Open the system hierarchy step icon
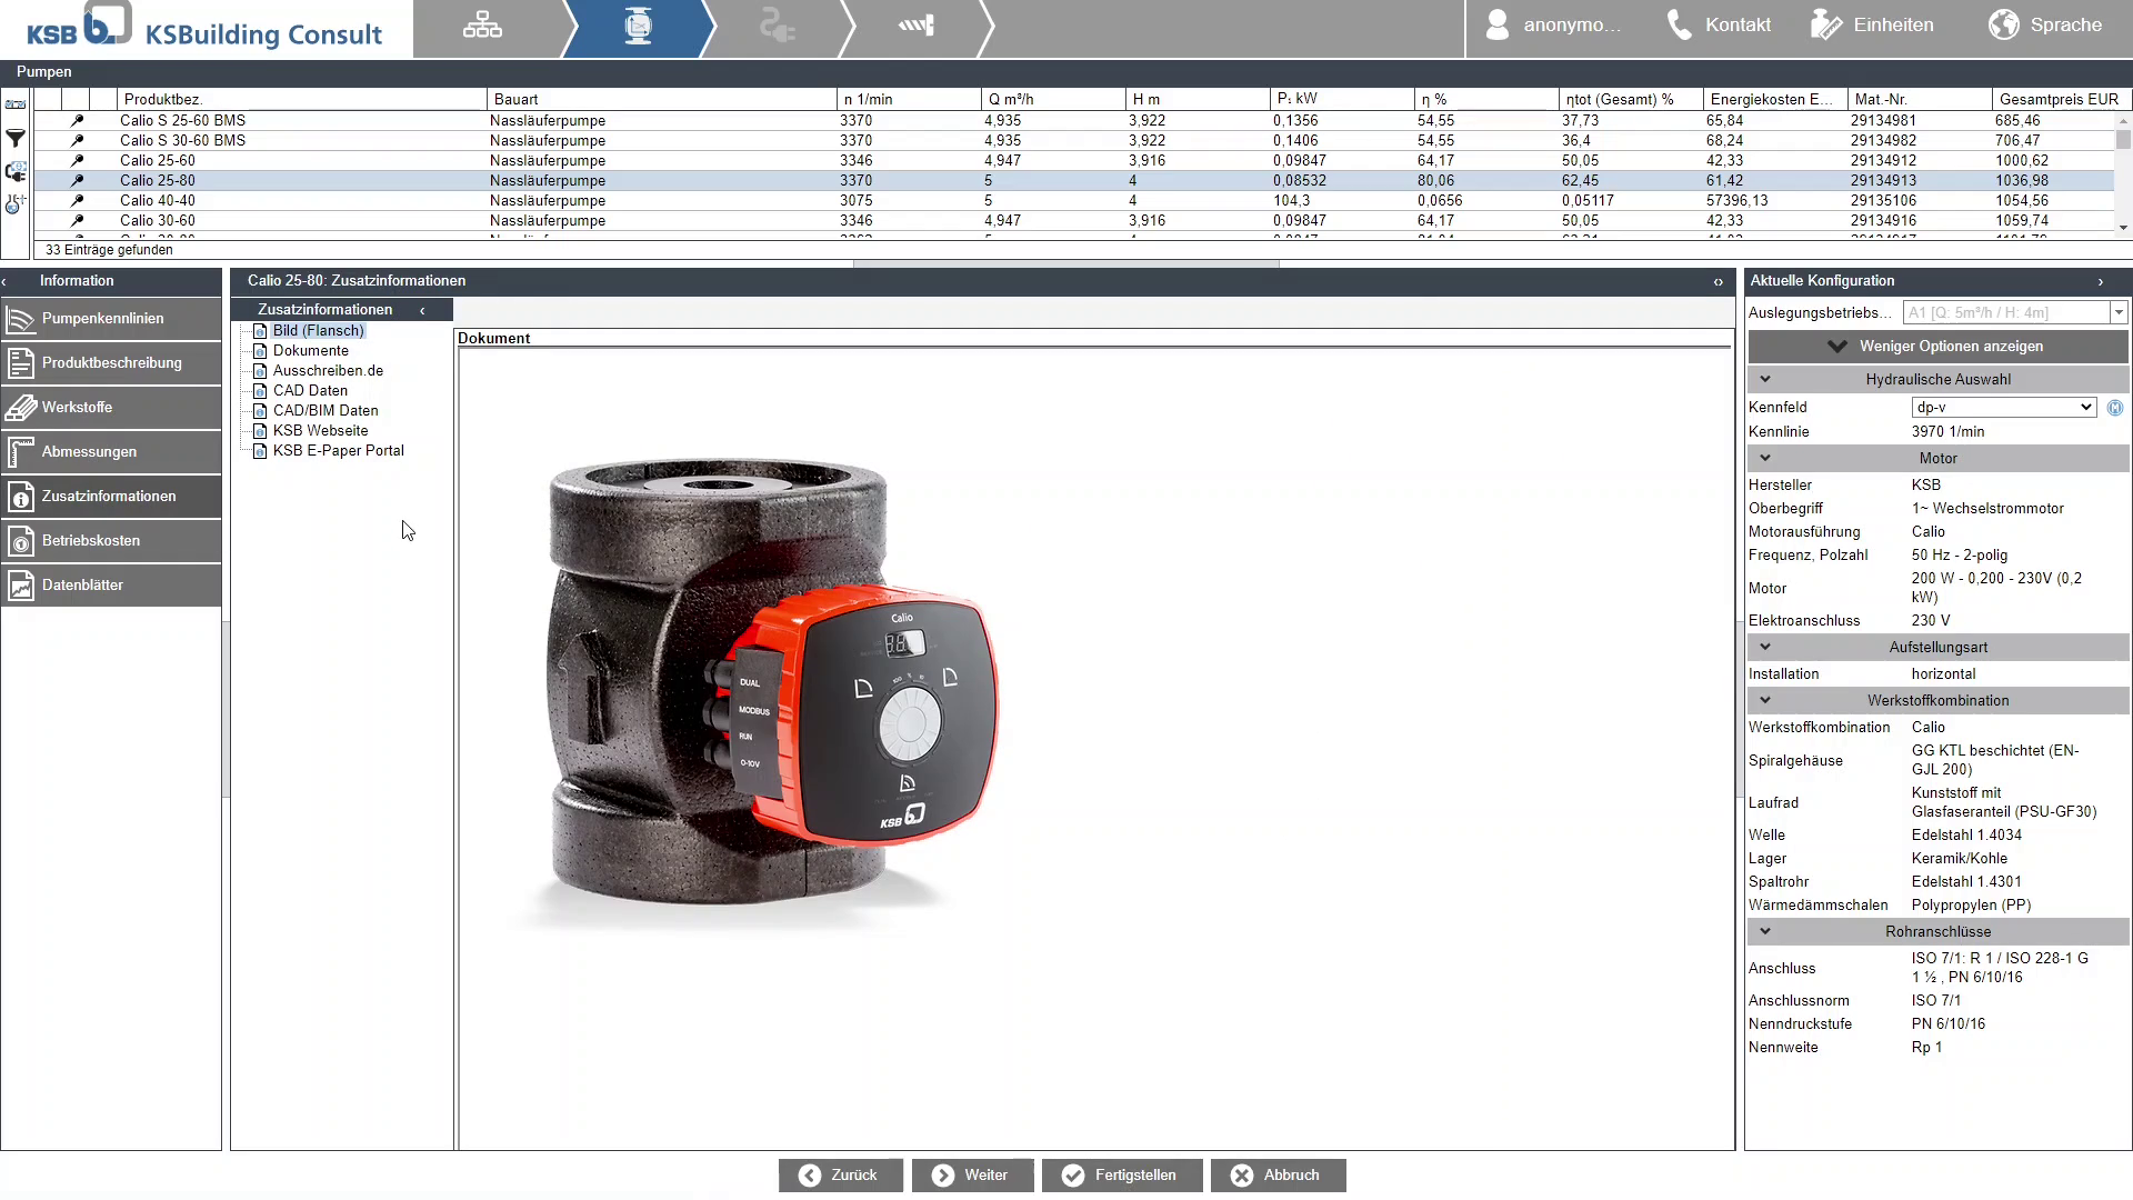Viewport: 2133px width, 1200px height. pos(482,26)
